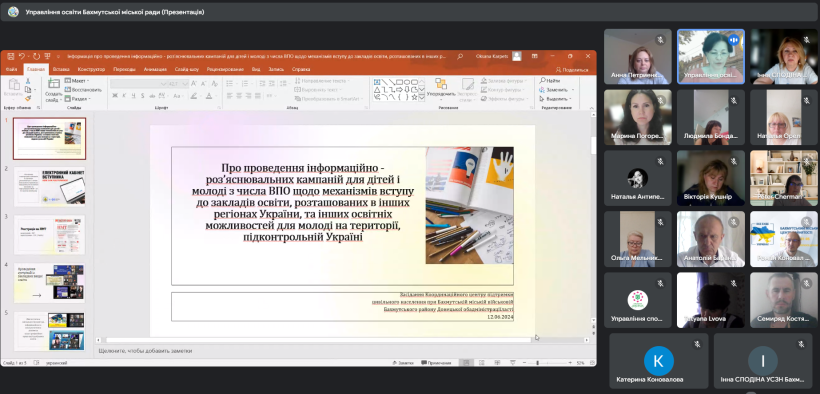
Task: Switch to the Переходы ribbon tab
Action: pos(124,69)
